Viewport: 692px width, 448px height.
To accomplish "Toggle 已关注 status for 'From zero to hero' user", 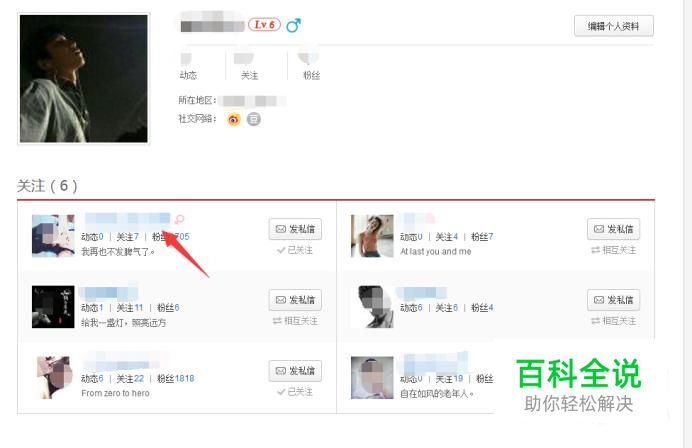I will (295, 392).
